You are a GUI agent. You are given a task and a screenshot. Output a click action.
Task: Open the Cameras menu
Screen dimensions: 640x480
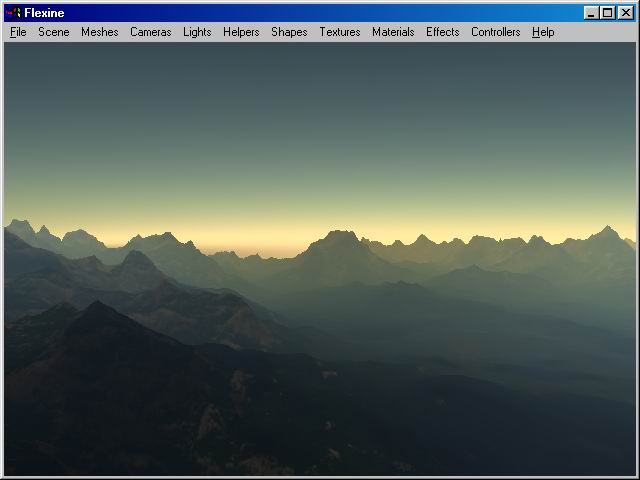pyautogui.click(x=151, y=32)
